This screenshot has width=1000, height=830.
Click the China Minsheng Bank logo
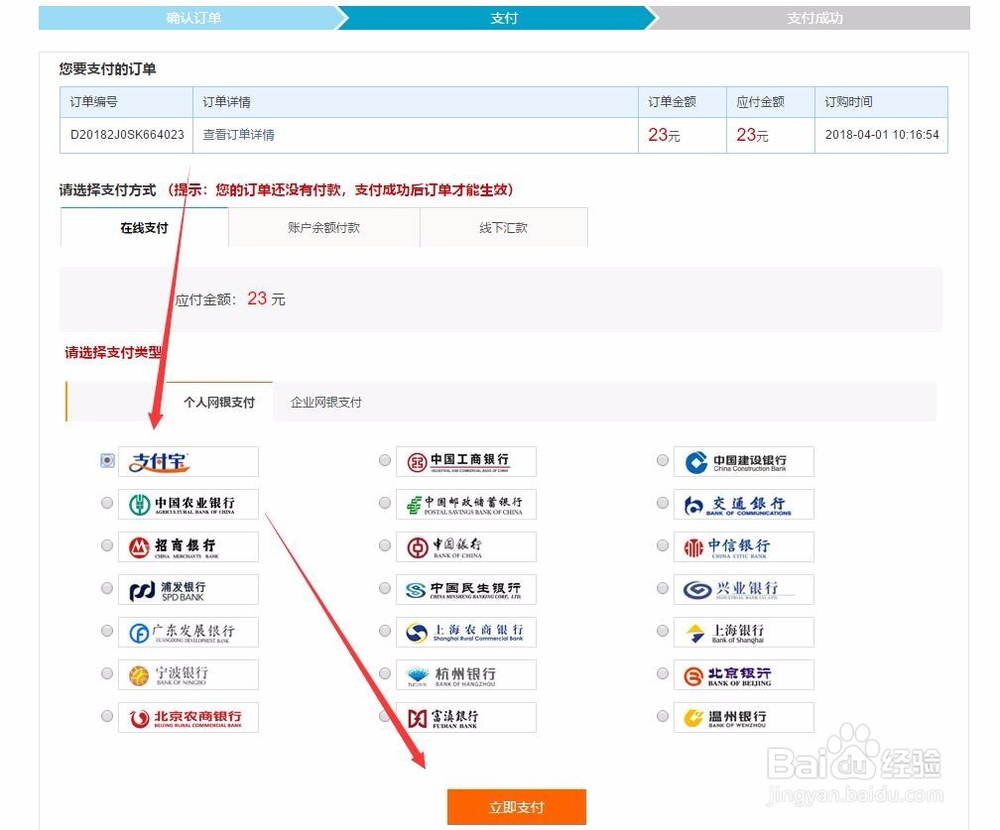click(x=465, y=589)
